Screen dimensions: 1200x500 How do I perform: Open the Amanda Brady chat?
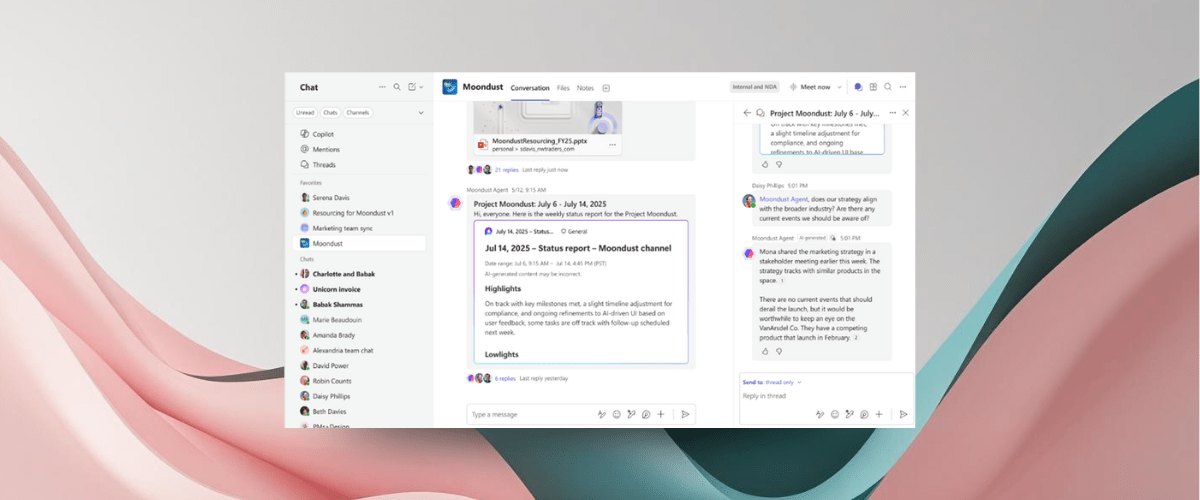click(x=360, y=335)
